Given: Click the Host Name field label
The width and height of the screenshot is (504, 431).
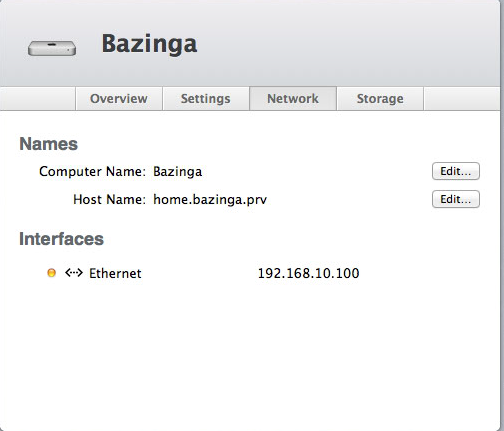Looking at the screenshot, I should coord(109,200).
